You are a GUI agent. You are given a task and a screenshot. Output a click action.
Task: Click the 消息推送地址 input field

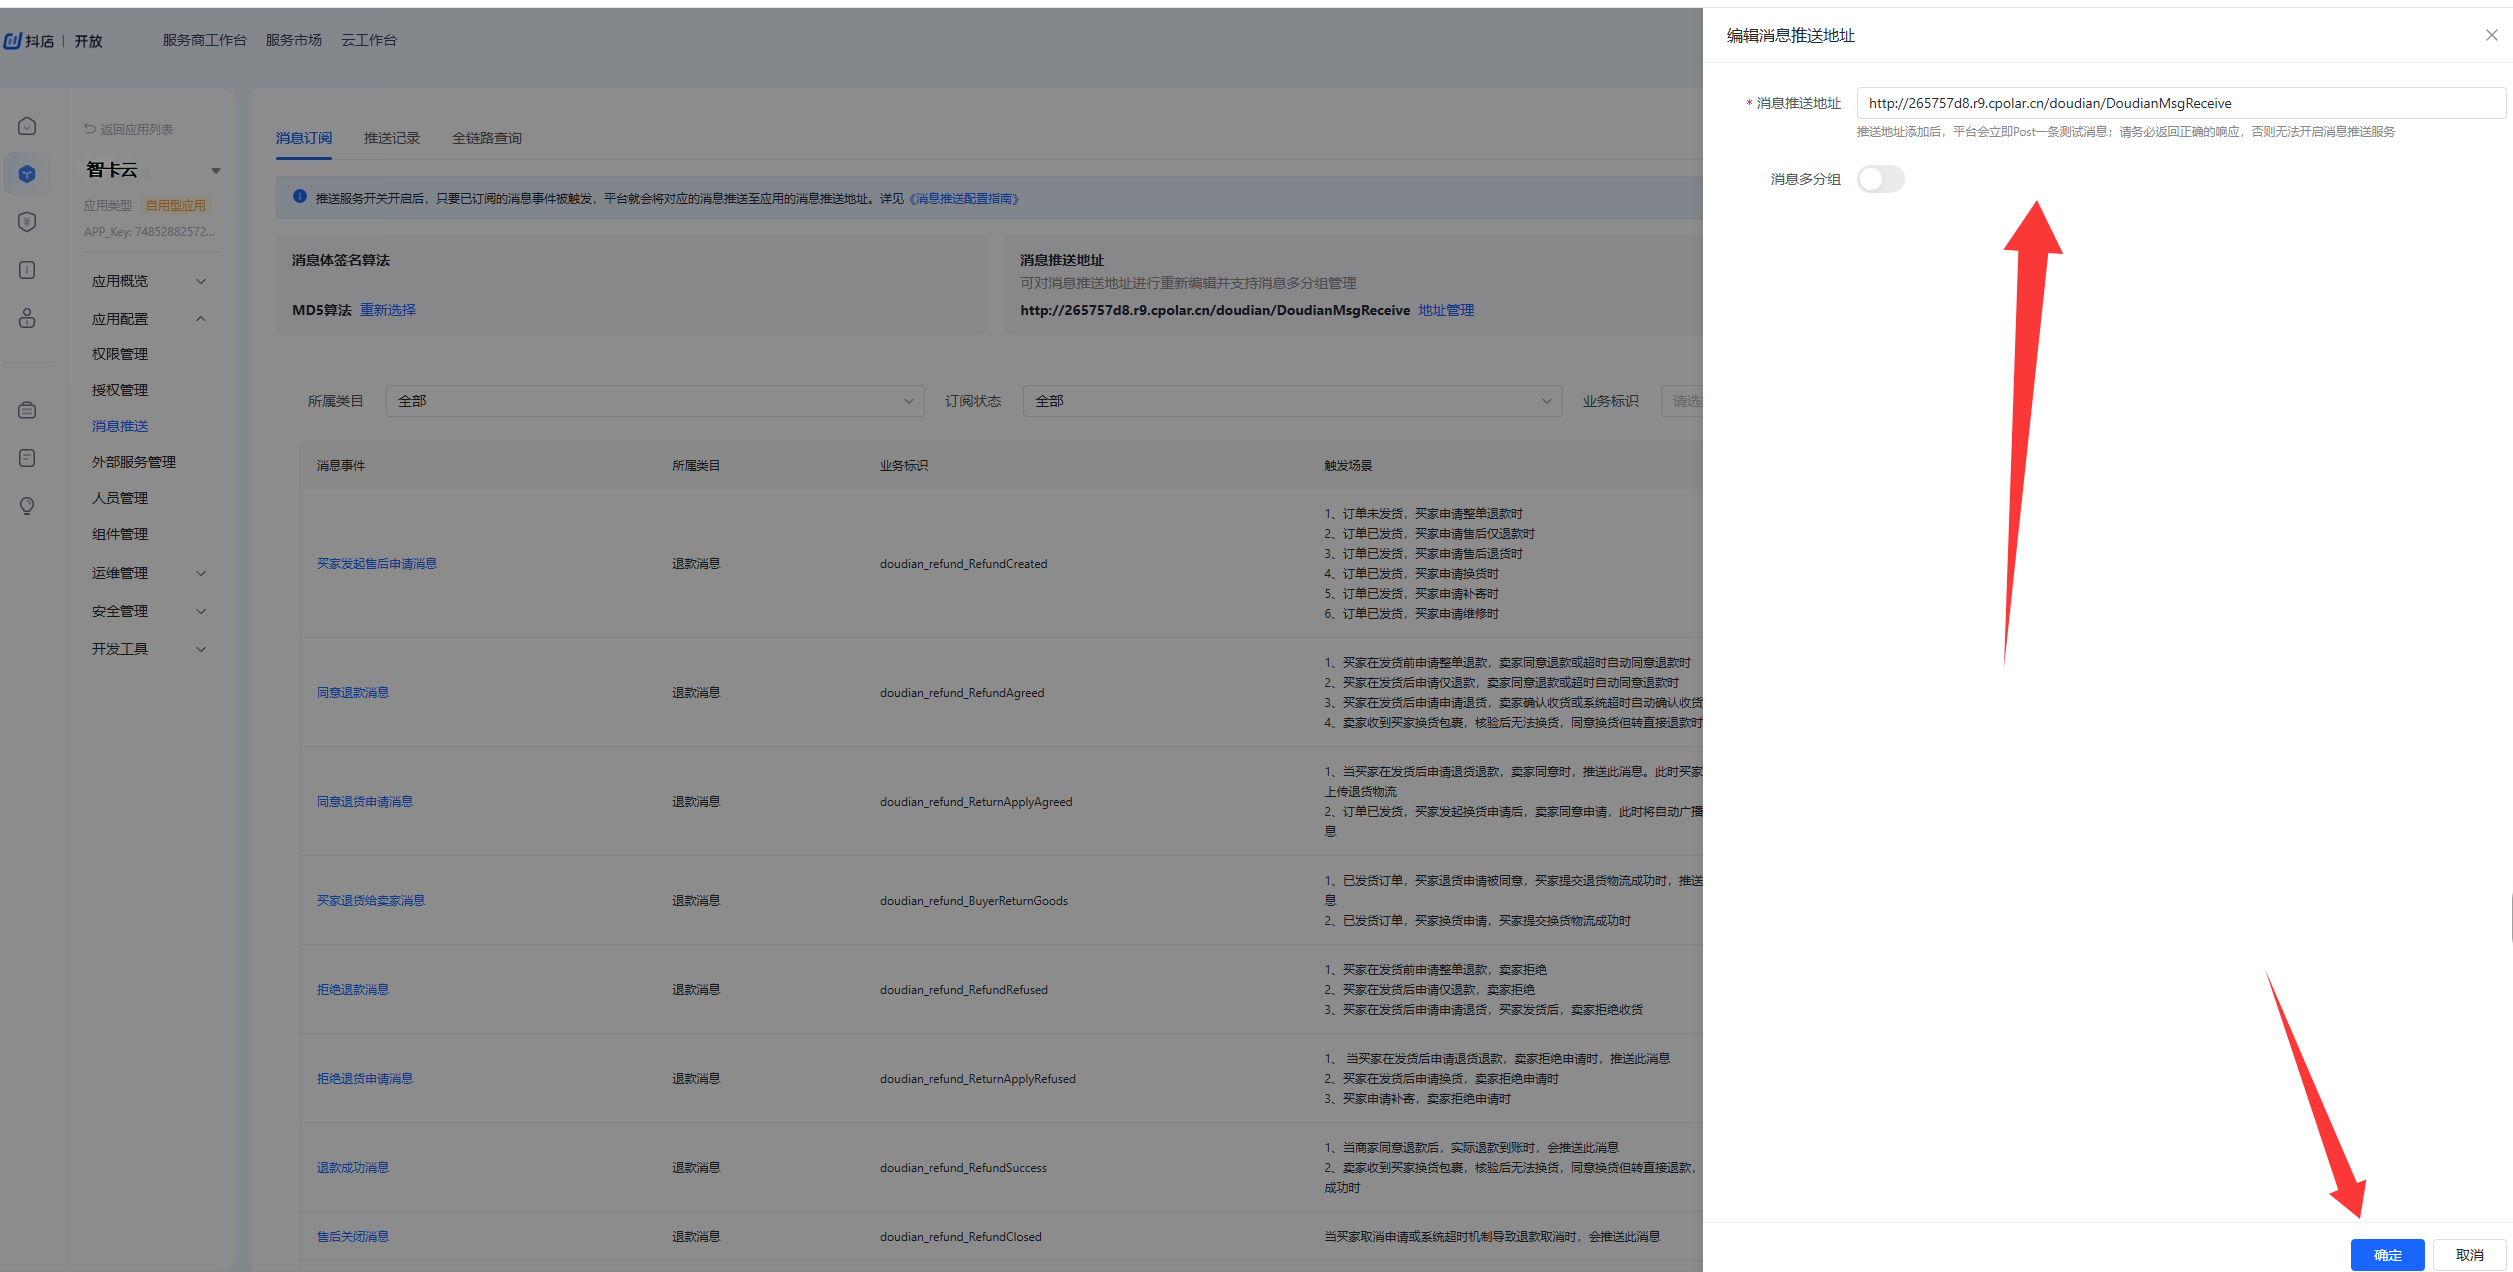[x=2180, y=103]
